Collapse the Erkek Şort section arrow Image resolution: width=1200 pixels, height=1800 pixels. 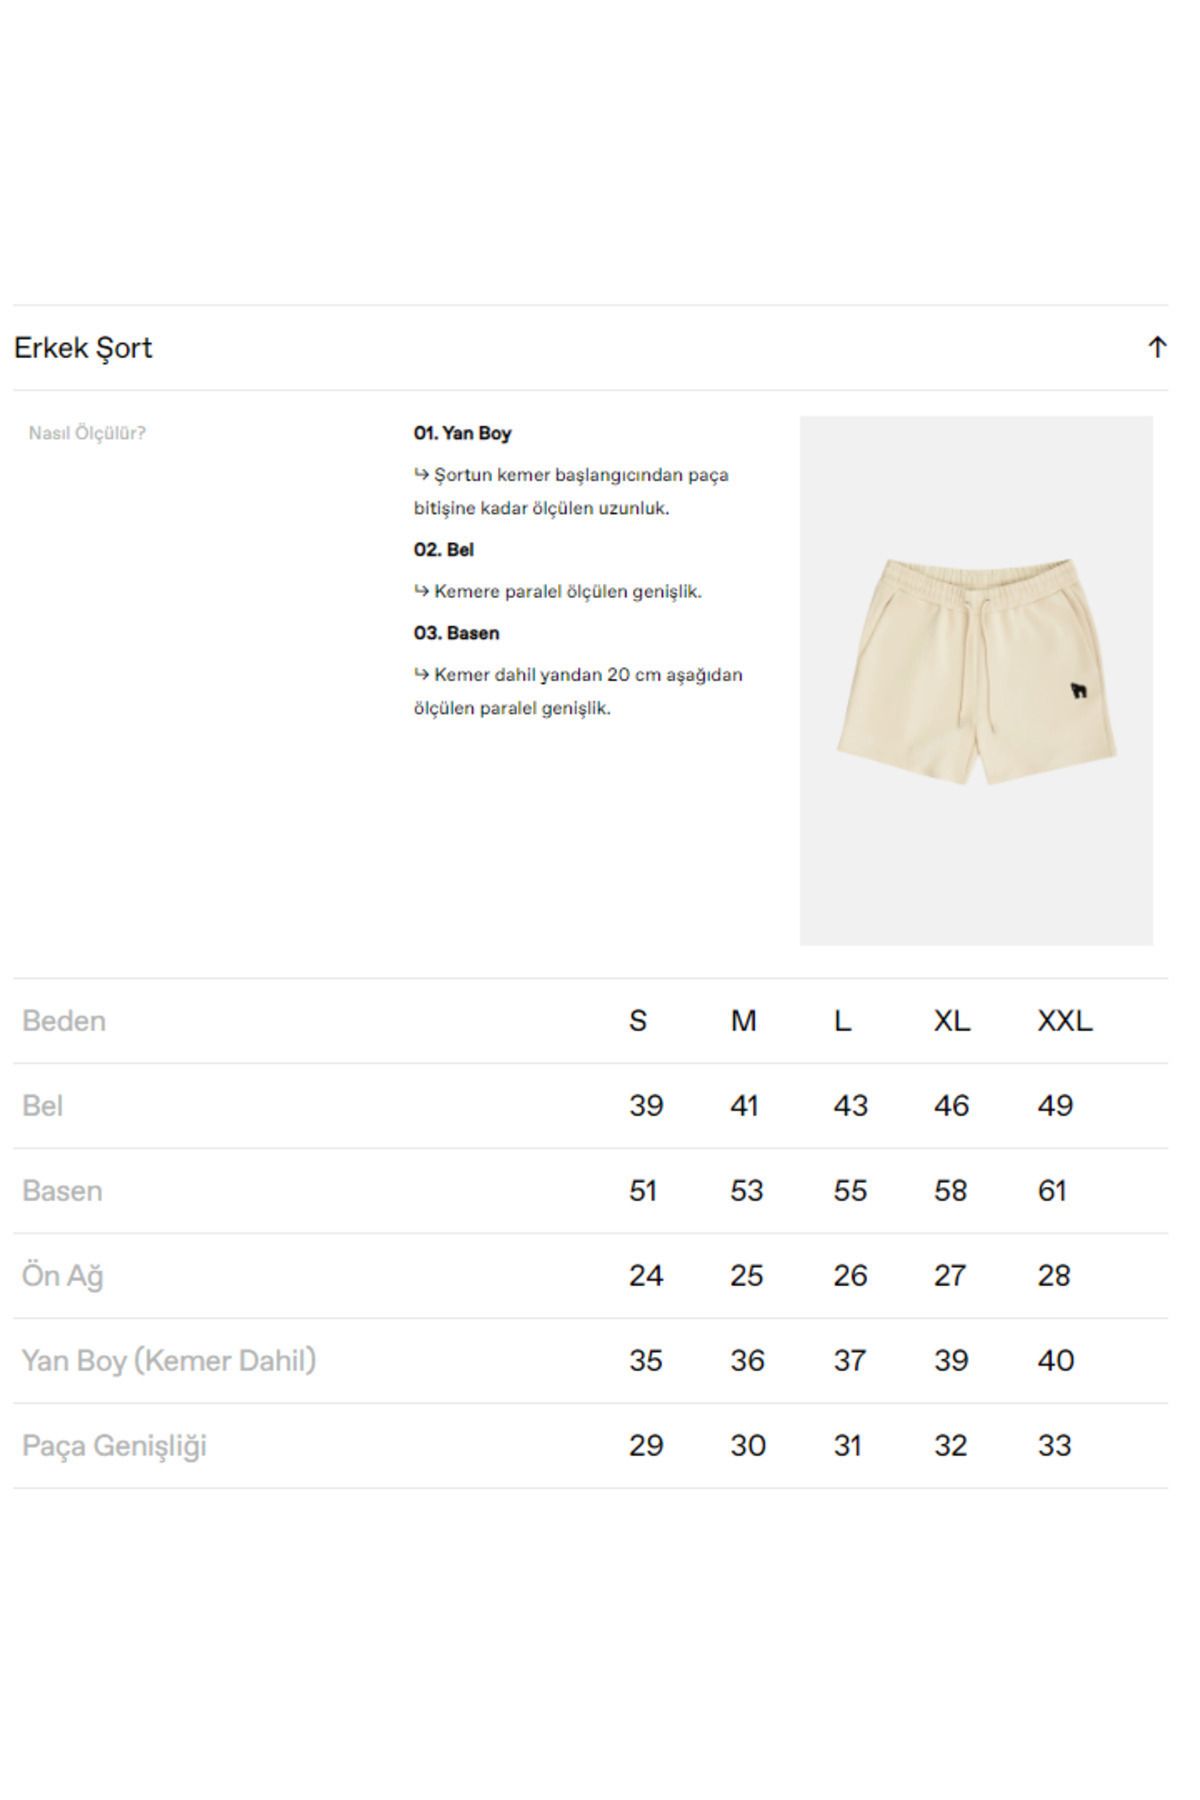coord(1157,347)
